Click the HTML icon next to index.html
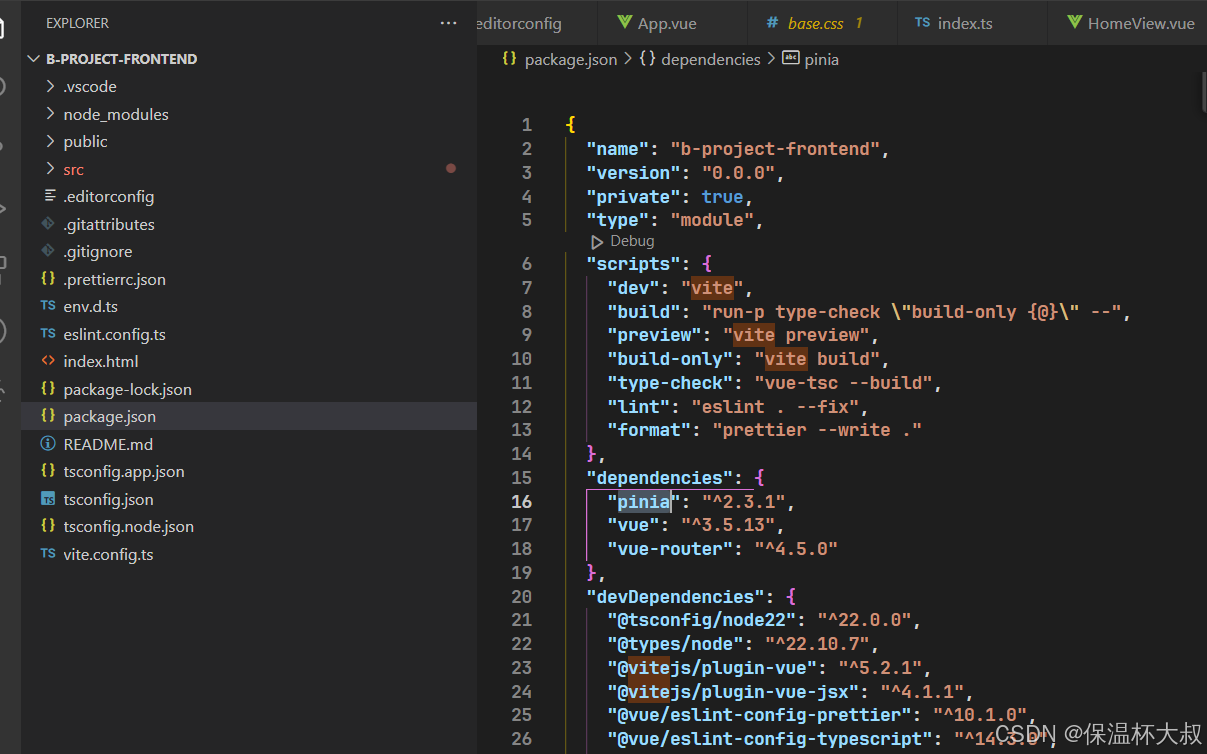The width and height of the screenshot is (1207, 754). [x=48, y=361]
